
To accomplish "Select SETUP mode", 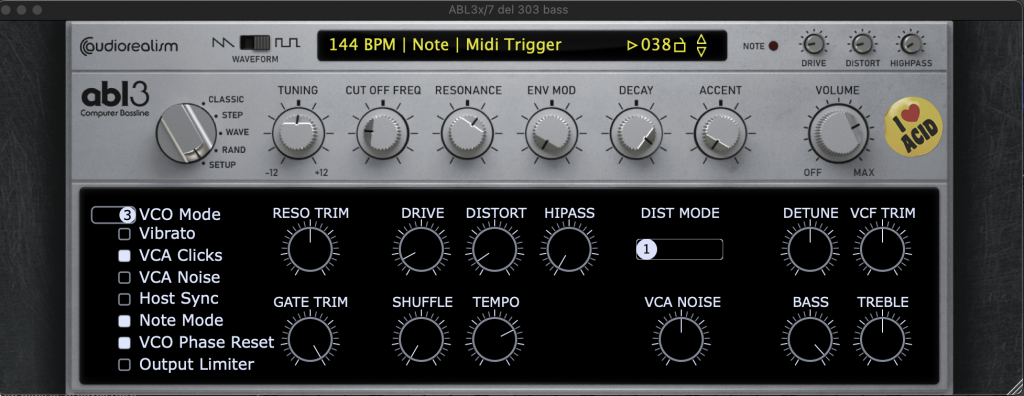I will 222,165.
